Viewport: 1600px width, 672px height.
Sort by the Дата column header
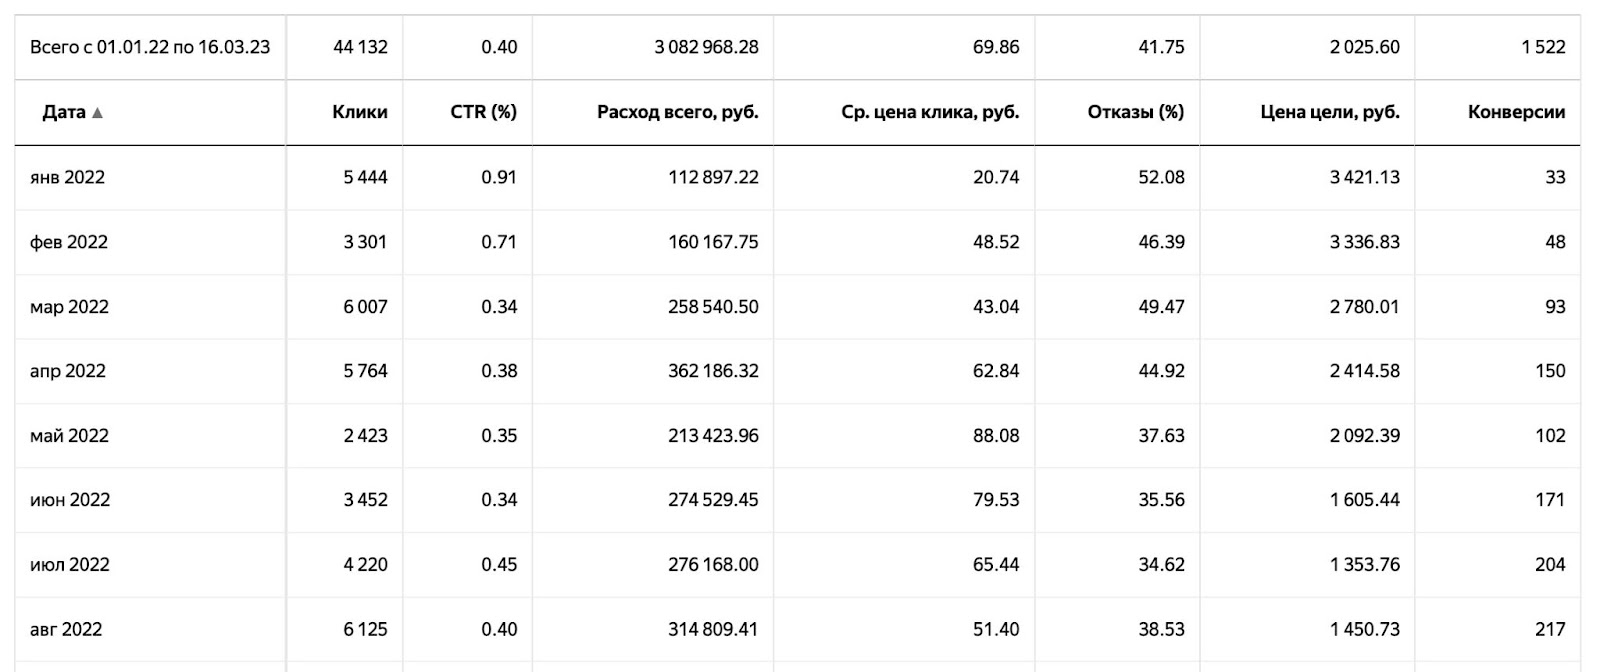click(x=63, y=112)
